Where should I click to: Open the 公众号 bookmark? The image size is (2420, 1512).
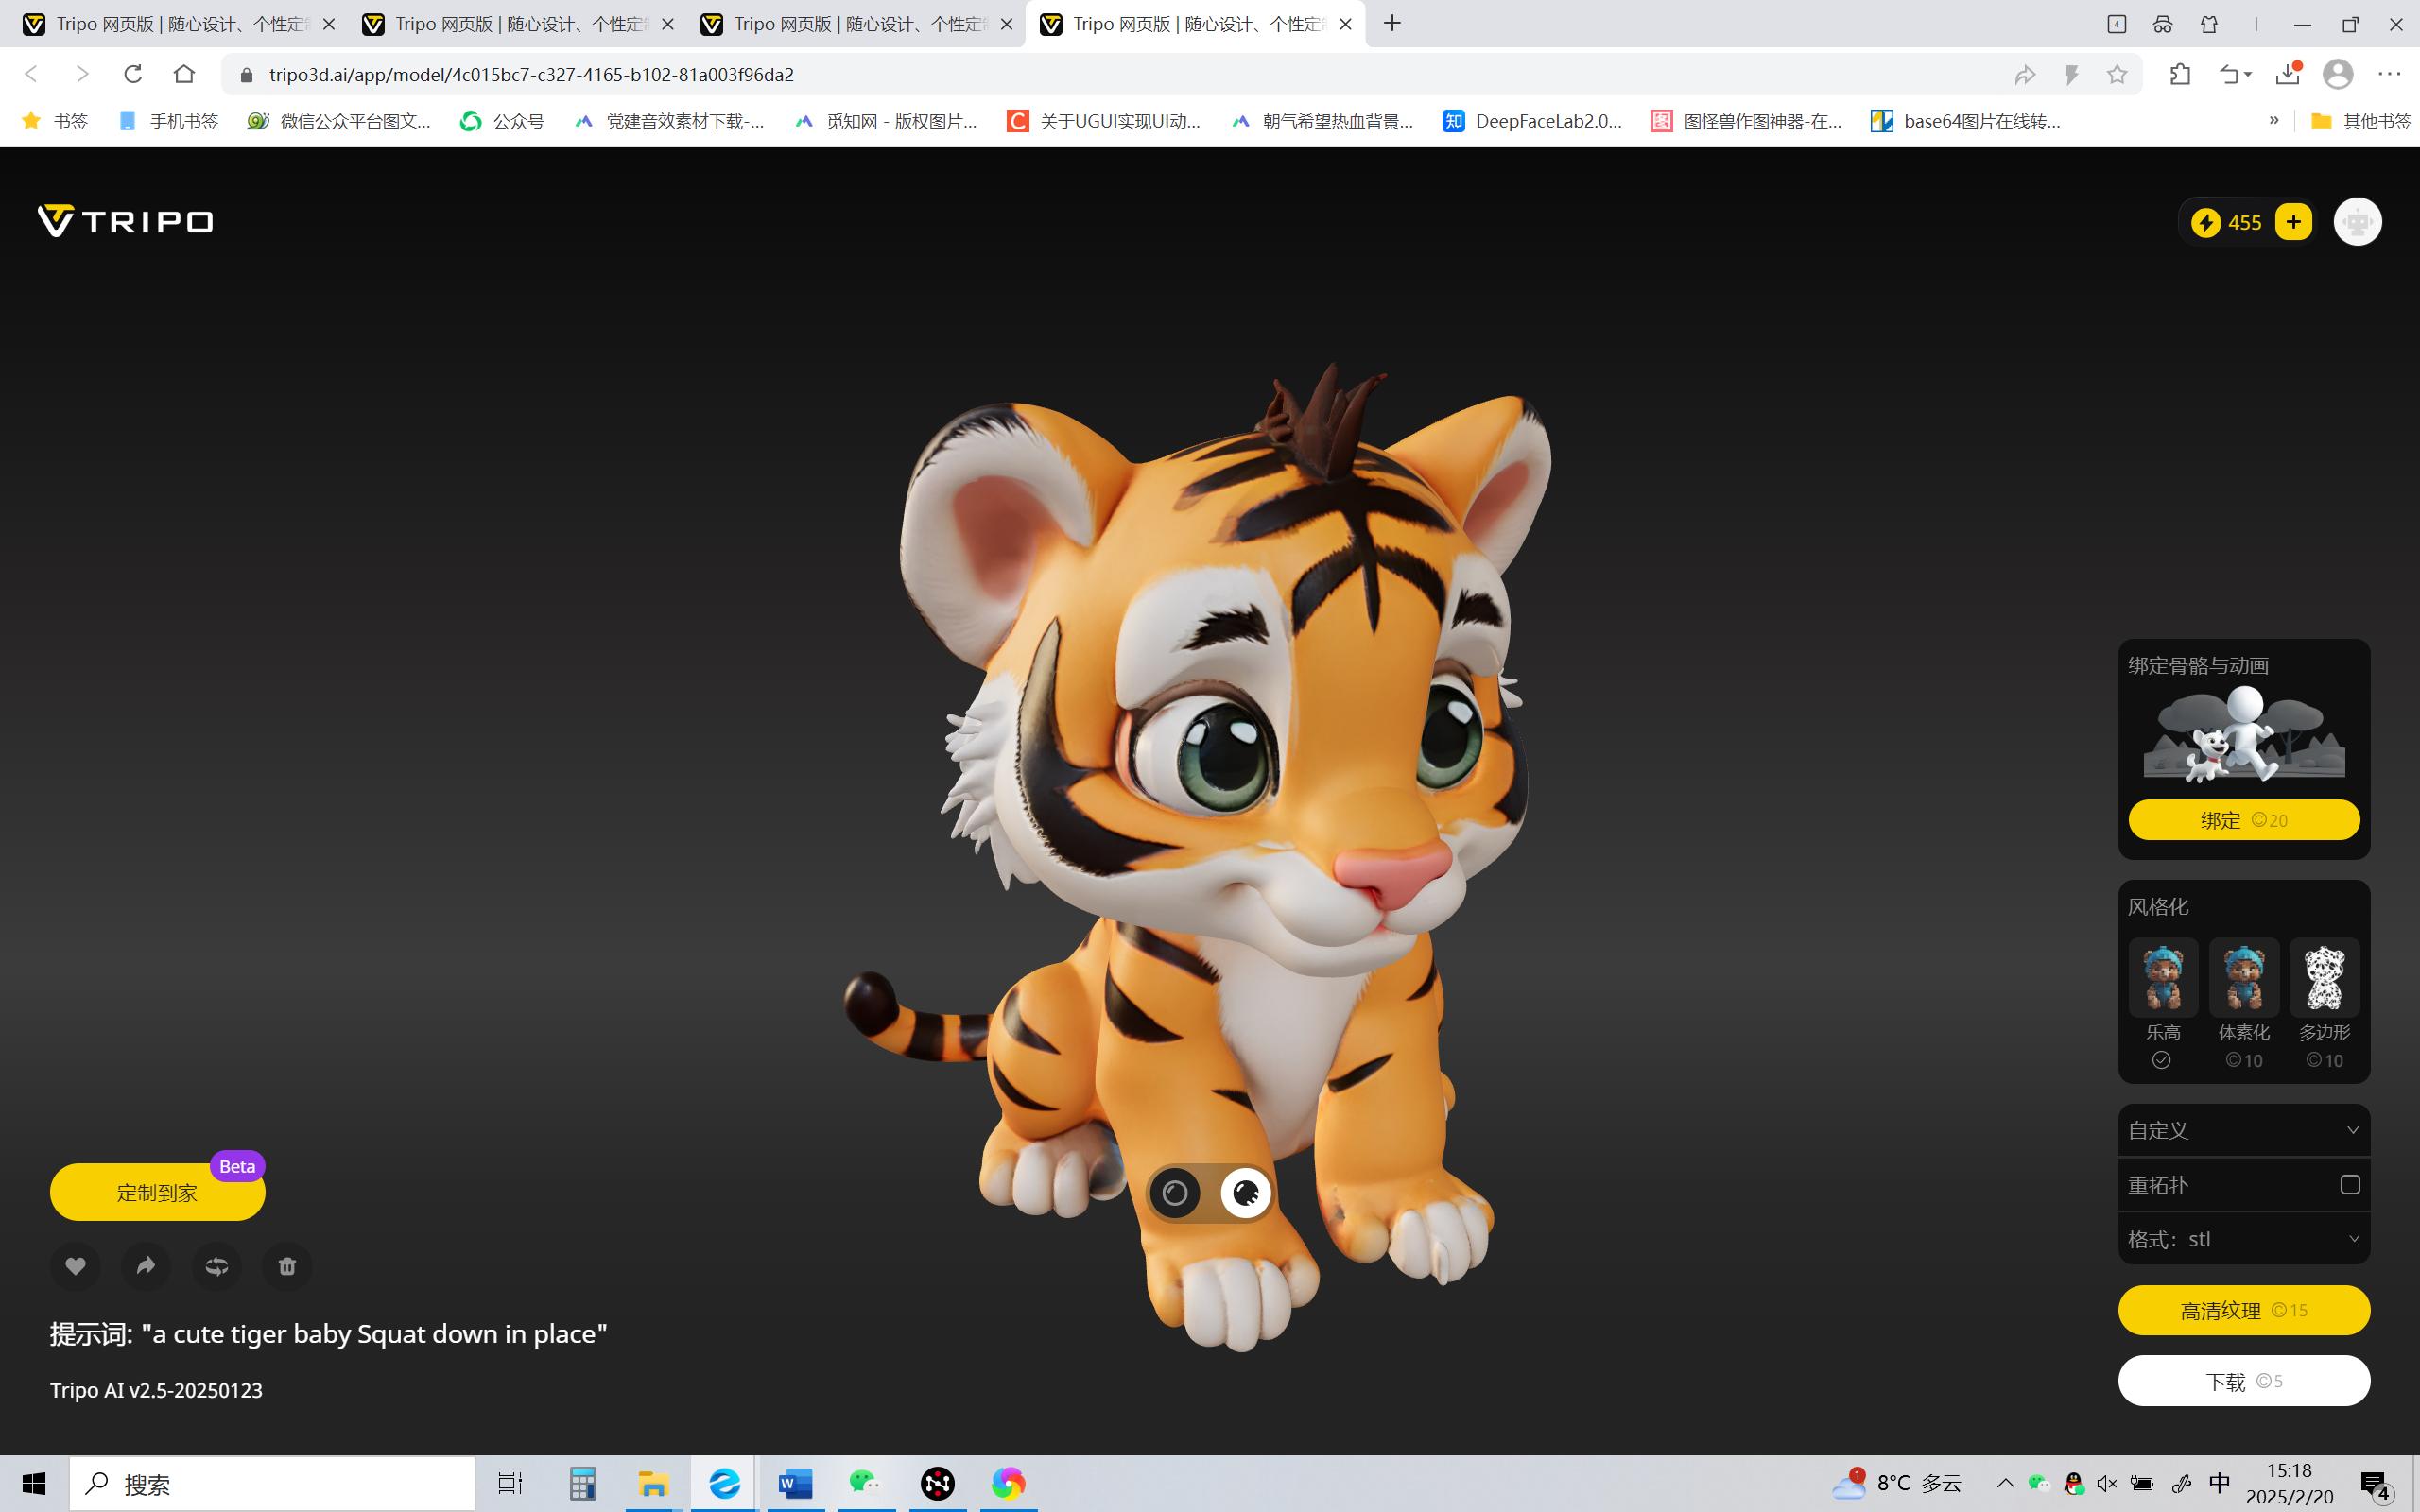click(x=502, y=121)
